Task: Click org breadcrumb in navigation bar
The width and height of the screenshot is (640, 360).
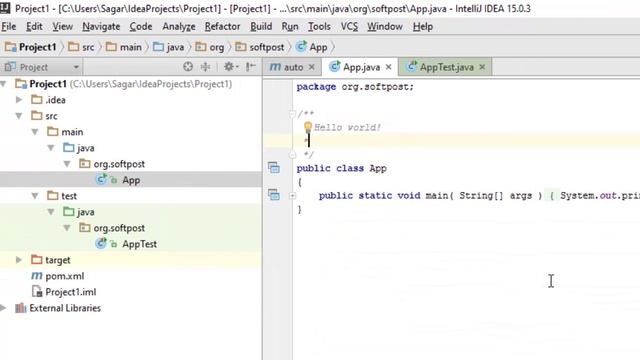Action: pos(210,47)
